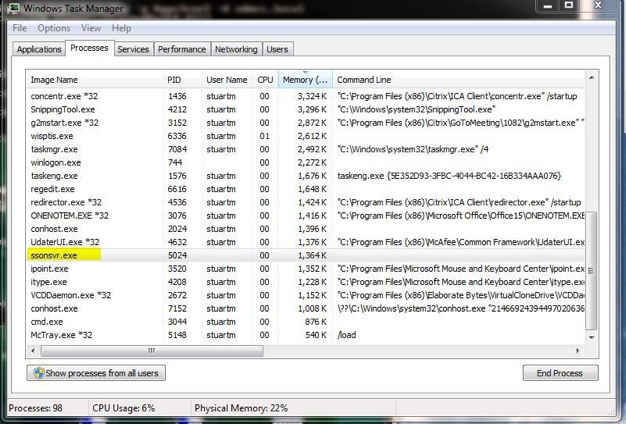Image resolution: width=626 pixels, height=424 pixels.
Task: Select the cmd.exe process
Action: pos(305,322)
